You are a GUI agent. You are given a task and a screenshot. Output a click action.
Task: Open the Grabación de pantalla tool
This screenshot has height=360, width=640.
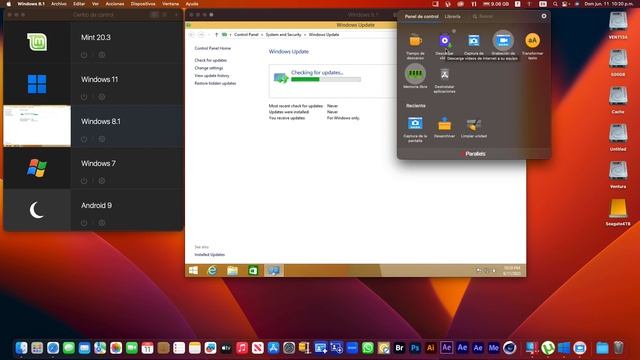pos(503,40)
